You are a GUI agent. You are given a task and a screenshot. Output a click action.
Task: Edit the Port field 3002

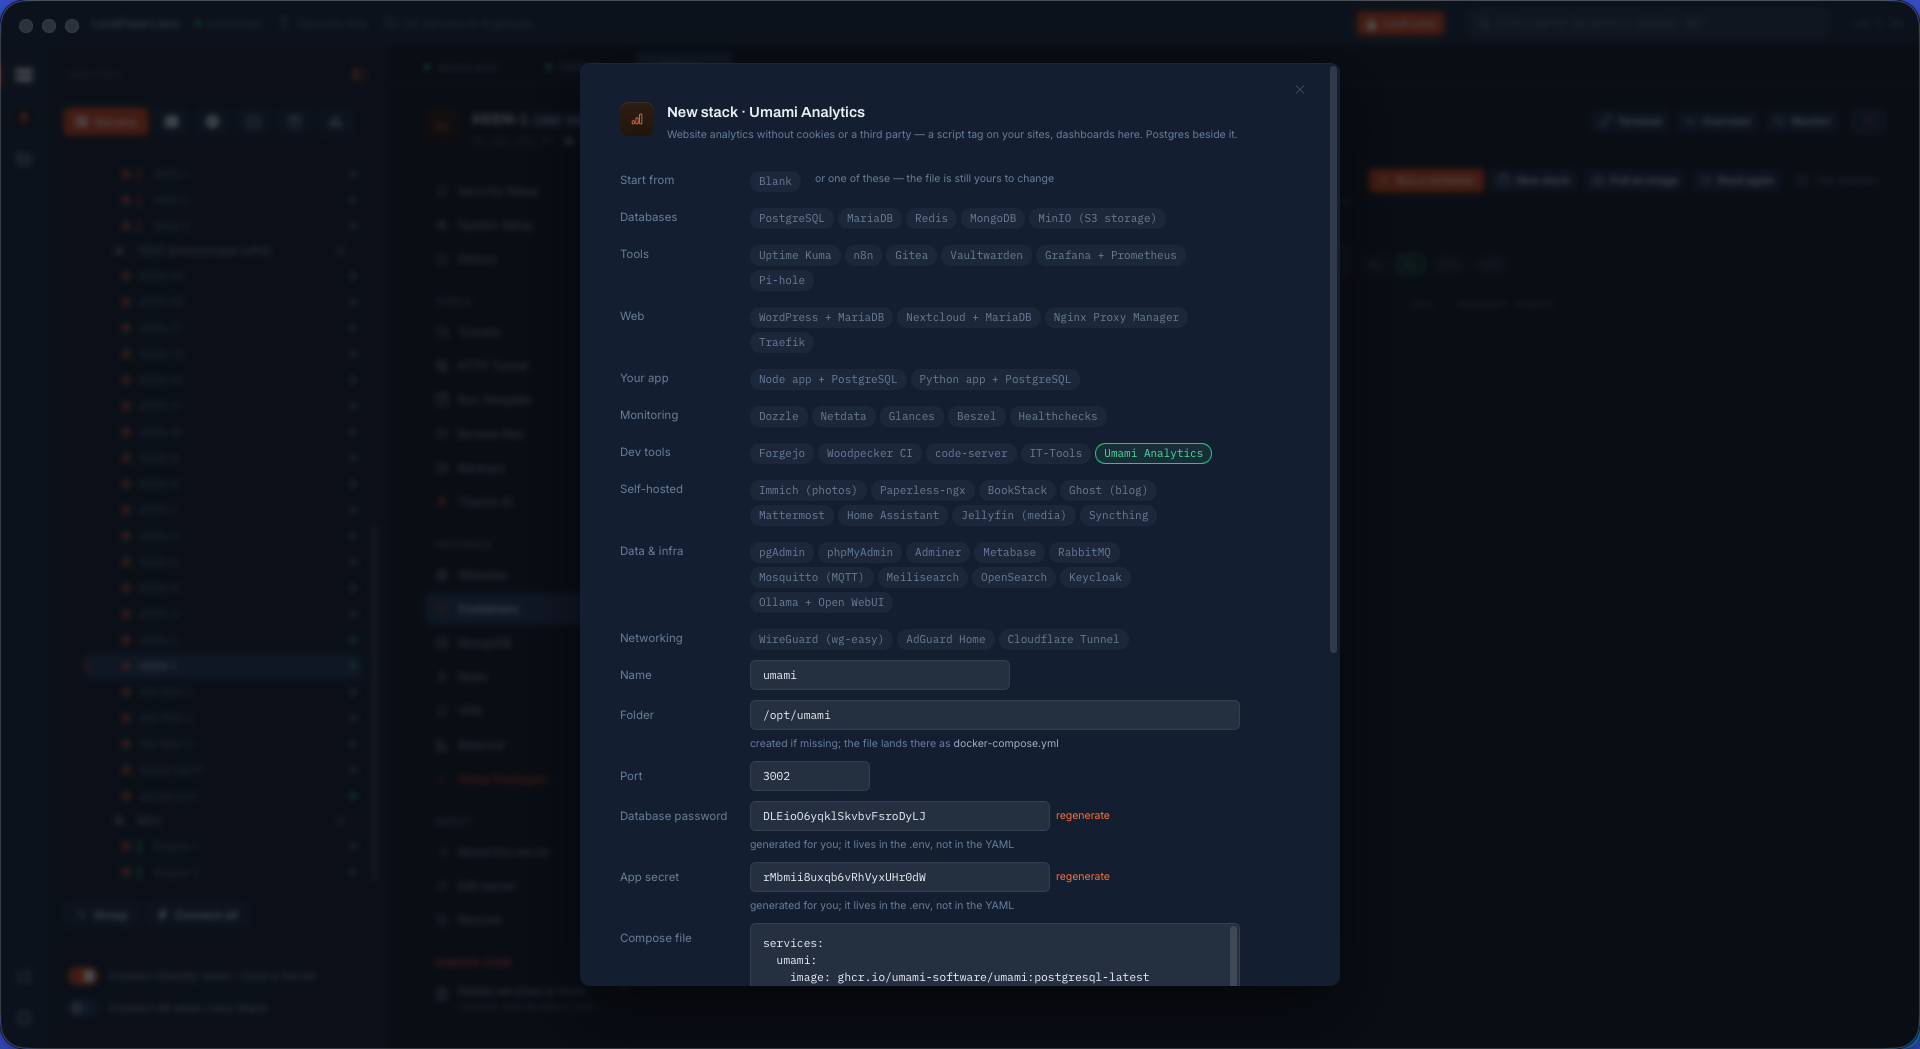810,776
